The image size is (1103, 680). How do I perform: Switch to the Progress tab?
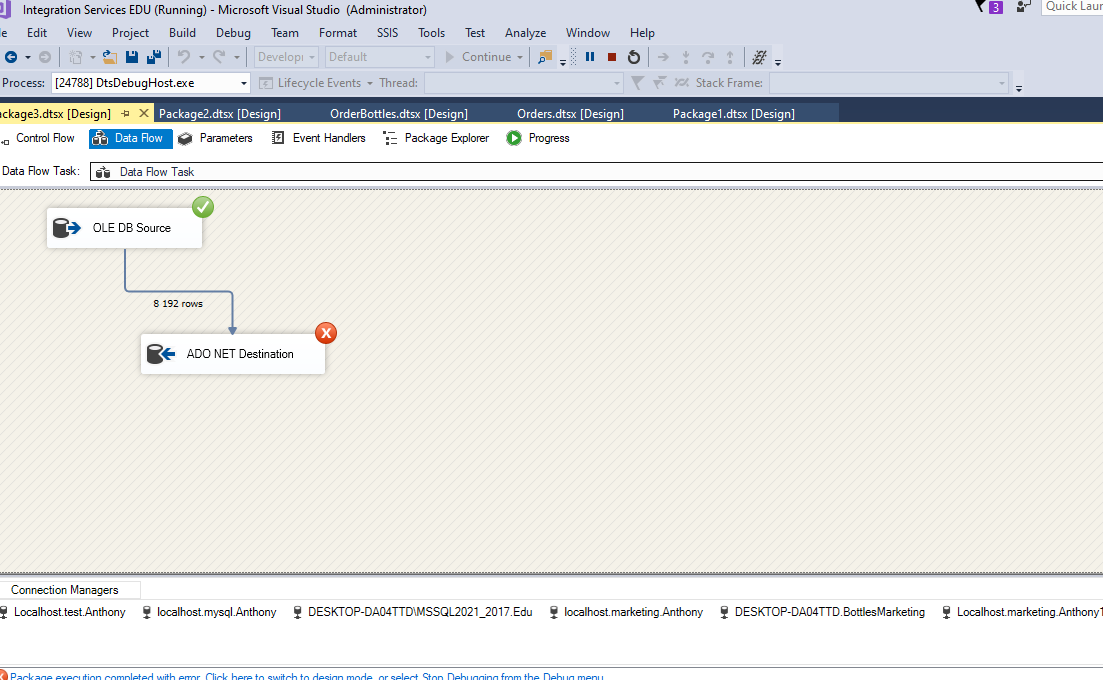point(538,138)
